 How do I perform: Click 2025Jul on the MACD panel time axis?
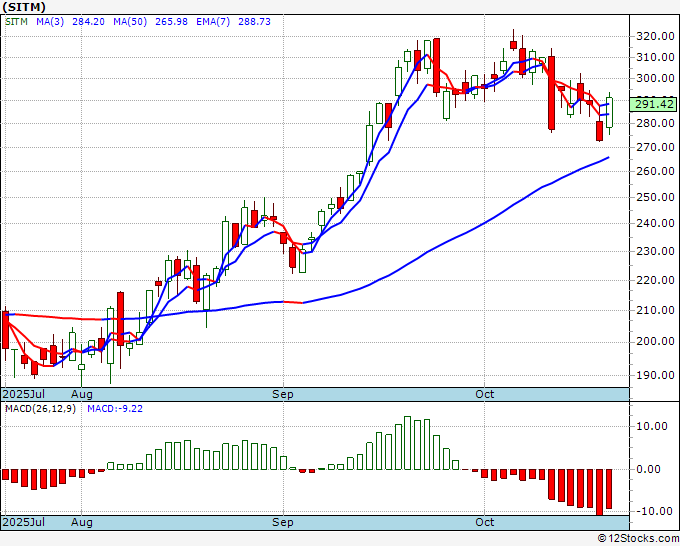click(24, 522)
